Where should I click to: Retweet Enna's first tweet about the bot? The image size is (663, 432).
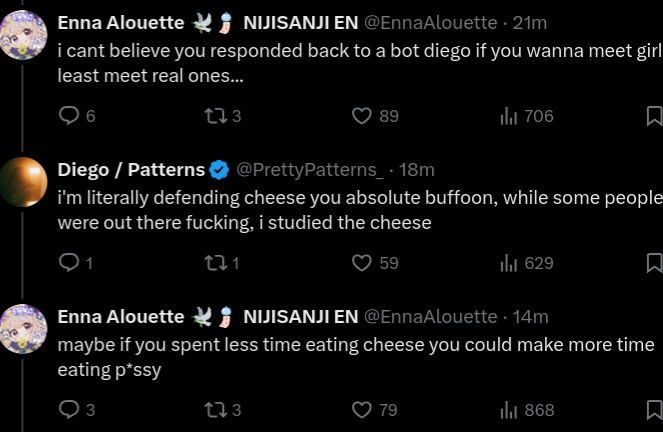point(213,116)
